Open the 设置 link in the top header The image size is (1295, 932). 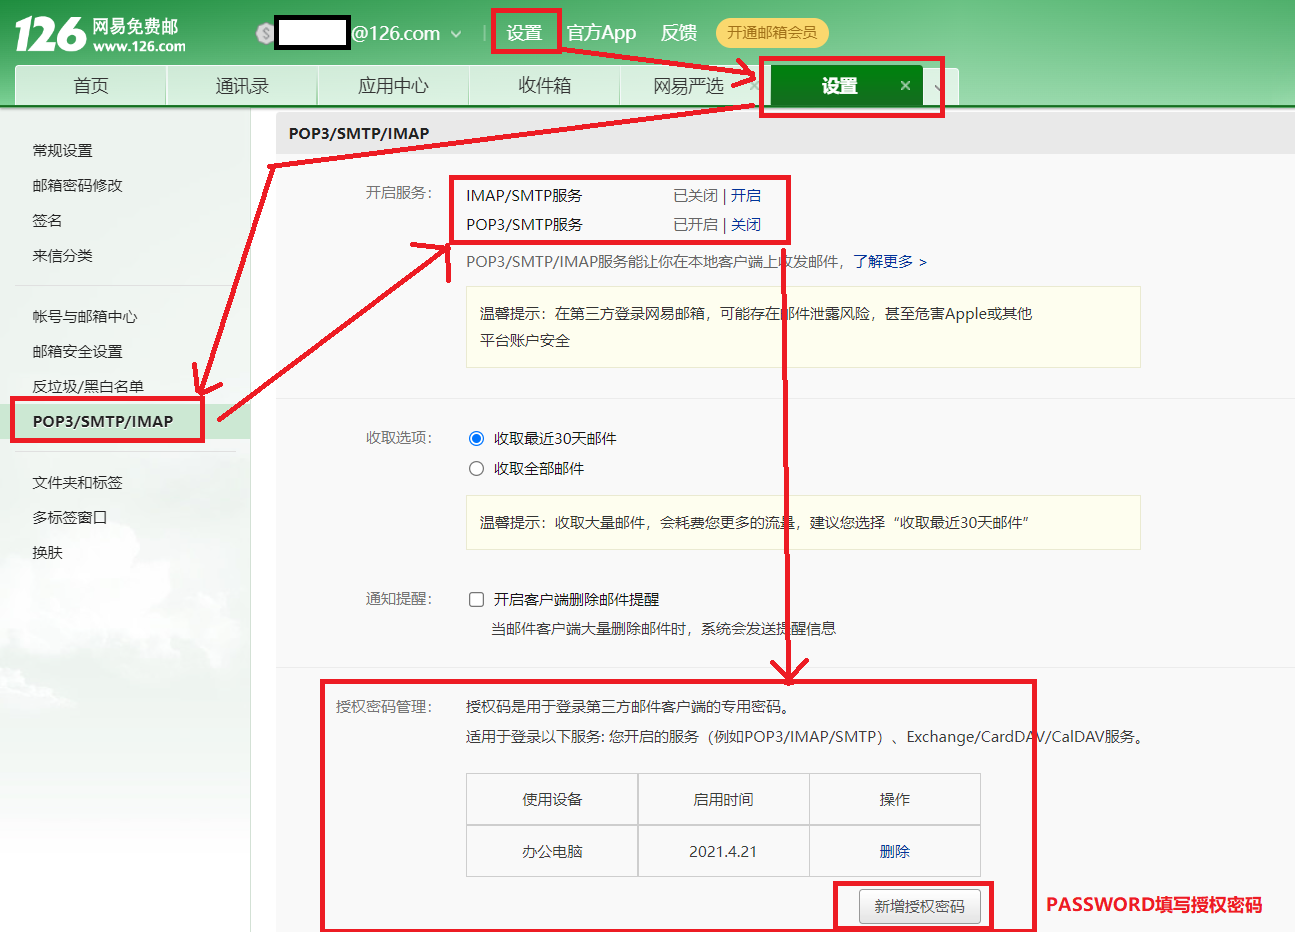pyautogui.click(x=524, y=33)
